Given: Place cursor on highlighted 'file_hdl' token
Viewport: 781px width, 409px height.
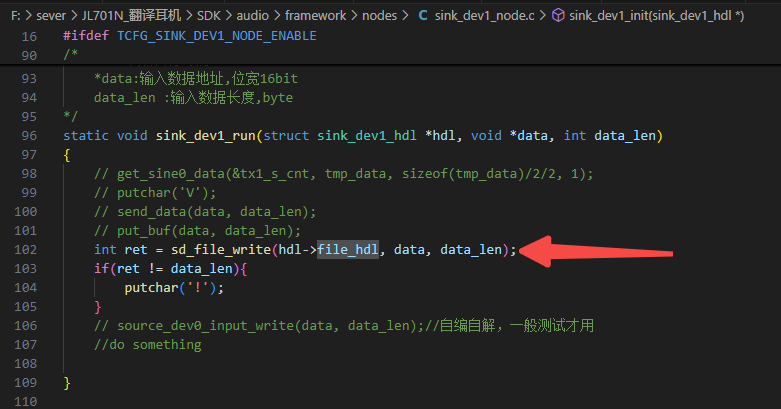Looking at the screenshot, I should pos(348,250).
